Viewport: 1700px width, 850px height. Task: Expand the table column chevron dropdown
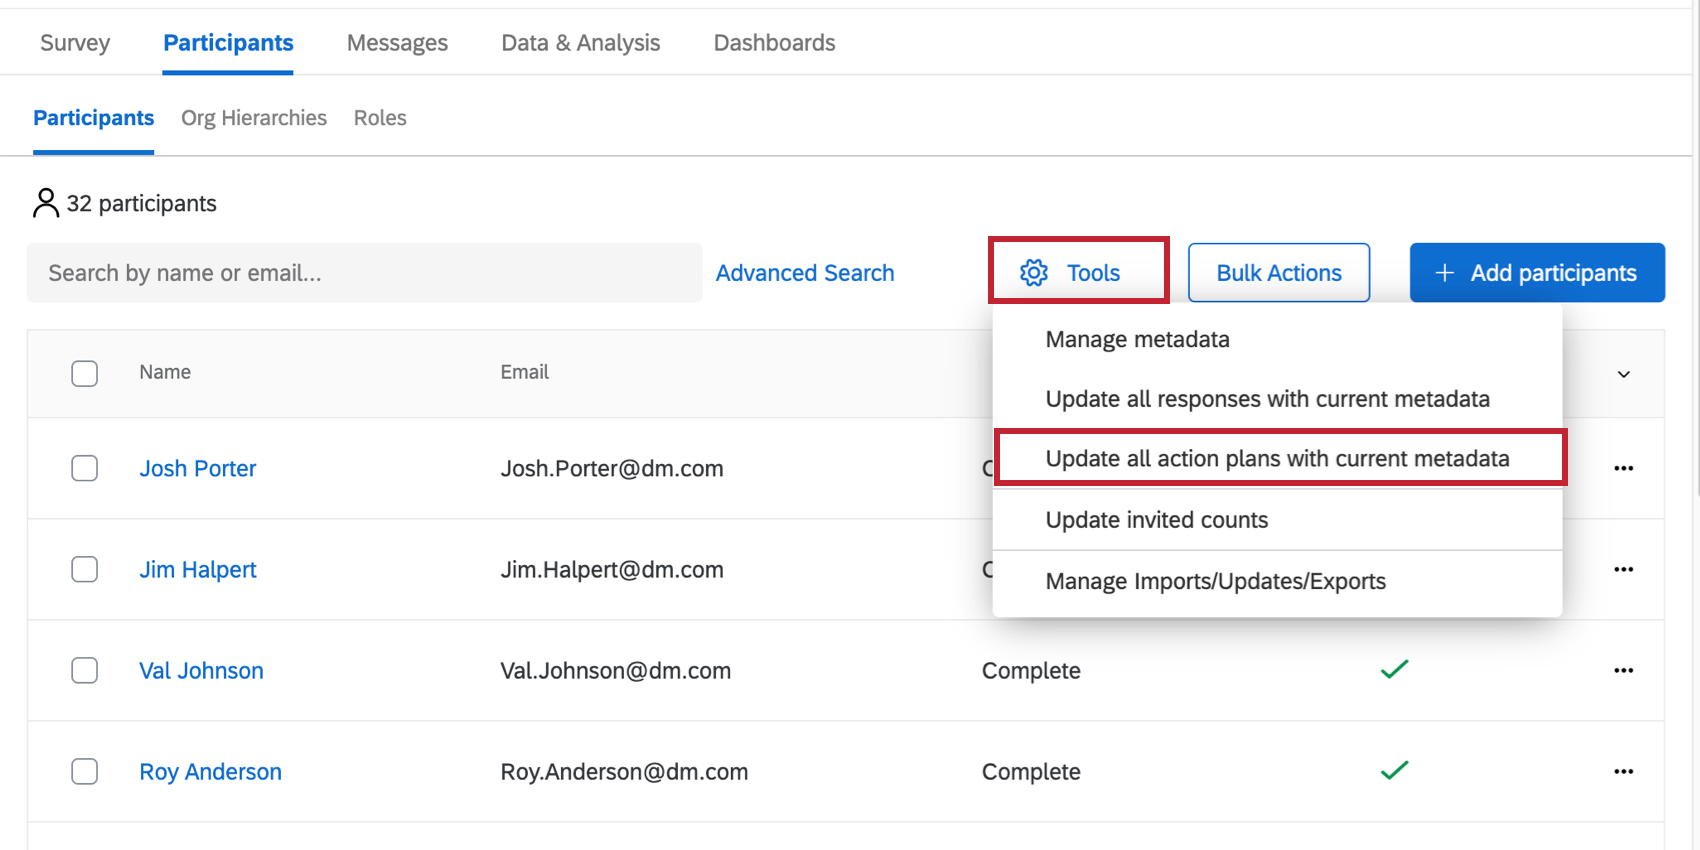point(1623,374)
